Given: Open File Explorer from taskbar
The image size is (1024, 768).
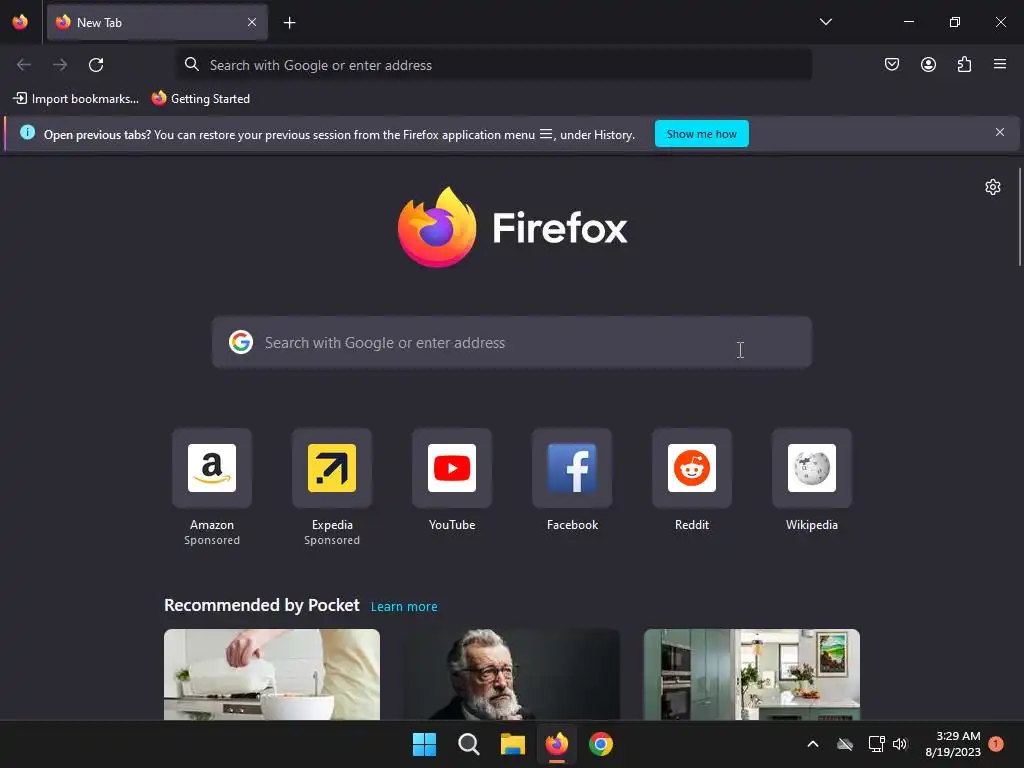Looking at the screenshot, I should coord(513,744).
